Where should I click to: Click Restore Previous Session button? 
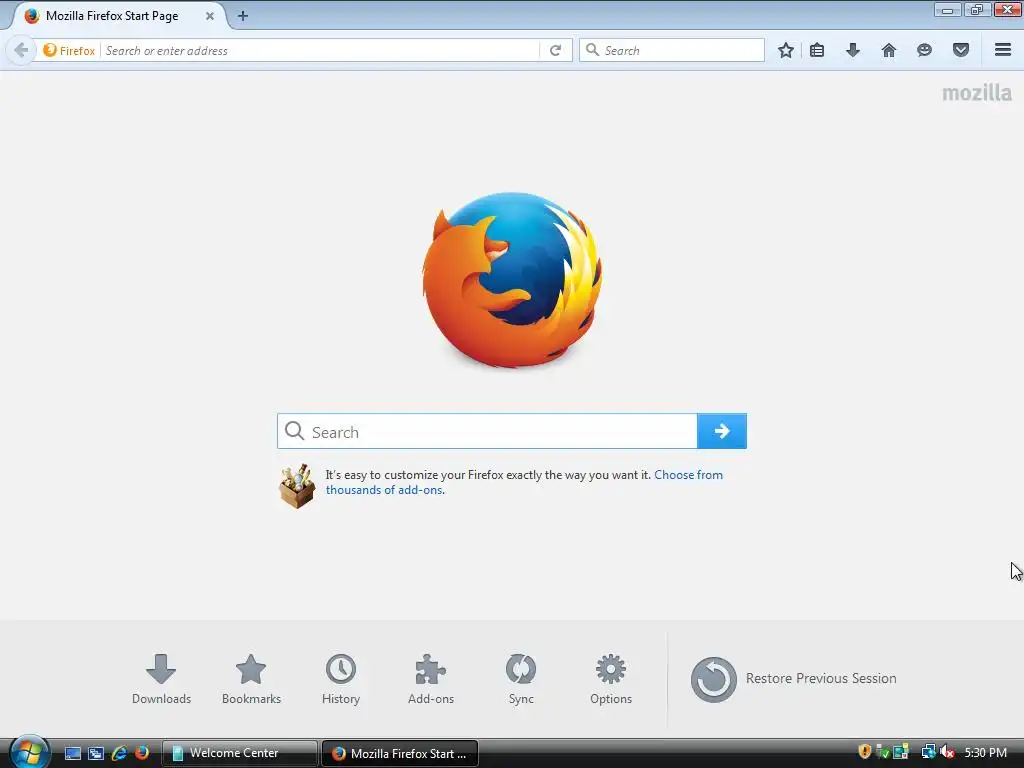793,679
